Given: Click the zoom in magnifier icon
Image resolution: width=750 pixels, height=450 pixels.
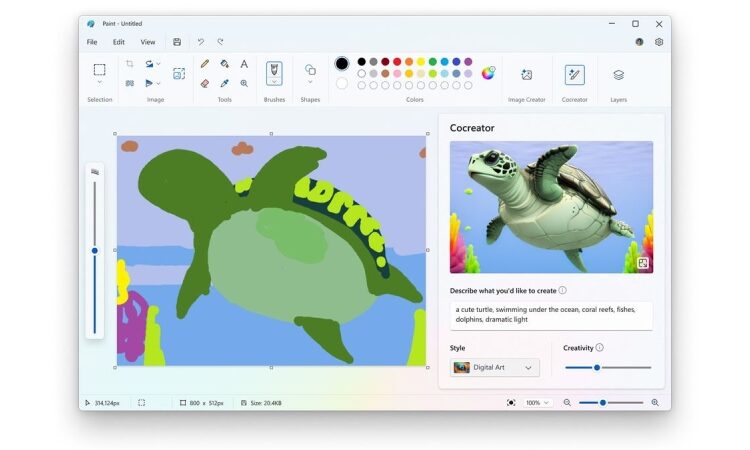Looking at the screenshot, I should [x=655, y=403].
